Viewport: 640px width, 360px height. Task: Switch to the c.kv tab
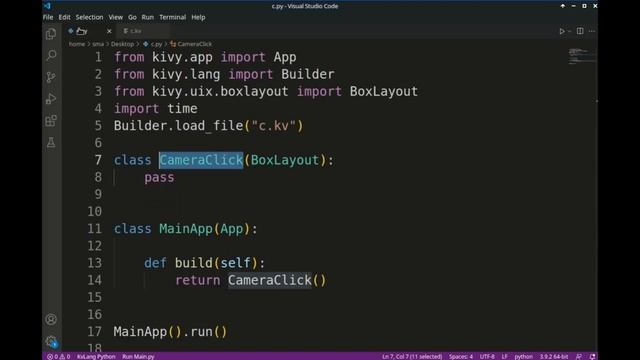[144, 31]
